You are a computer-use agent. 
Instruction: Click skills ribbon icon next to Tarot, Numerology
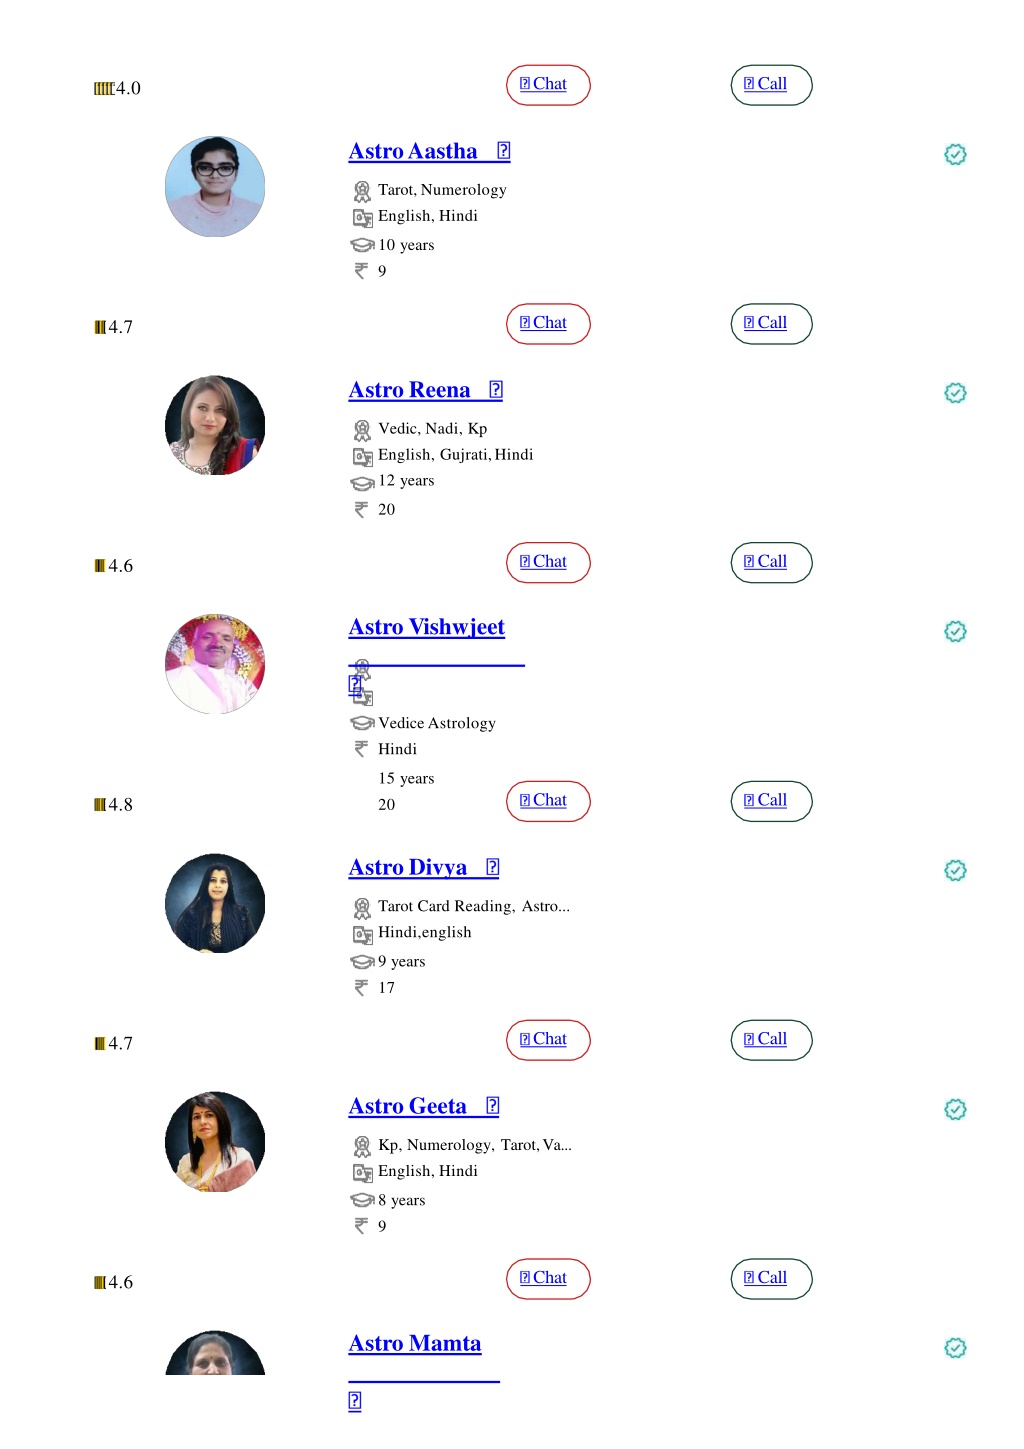[362, 191]
